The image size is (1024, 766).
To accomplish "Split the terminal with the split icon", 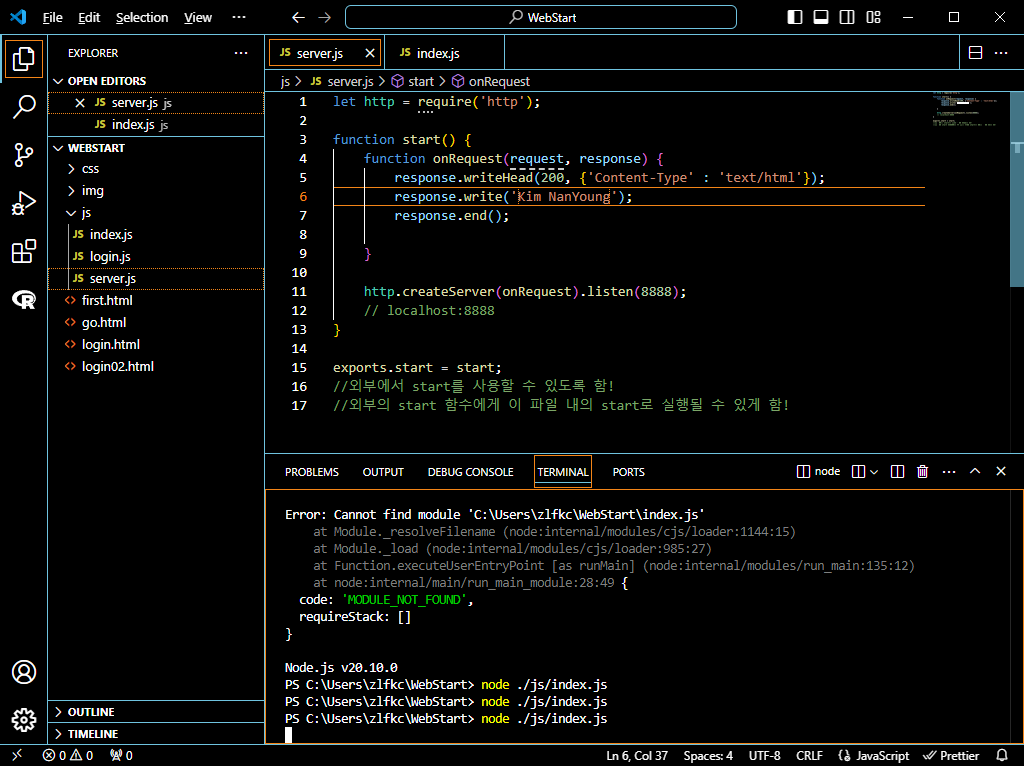I will pos(897,471).
